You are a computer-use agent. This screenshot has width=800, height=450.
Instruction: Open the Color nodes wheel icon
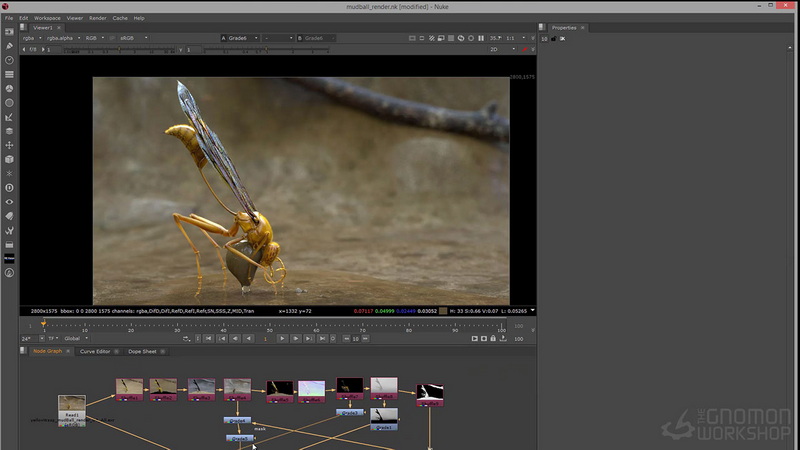[x=9, y=89]
